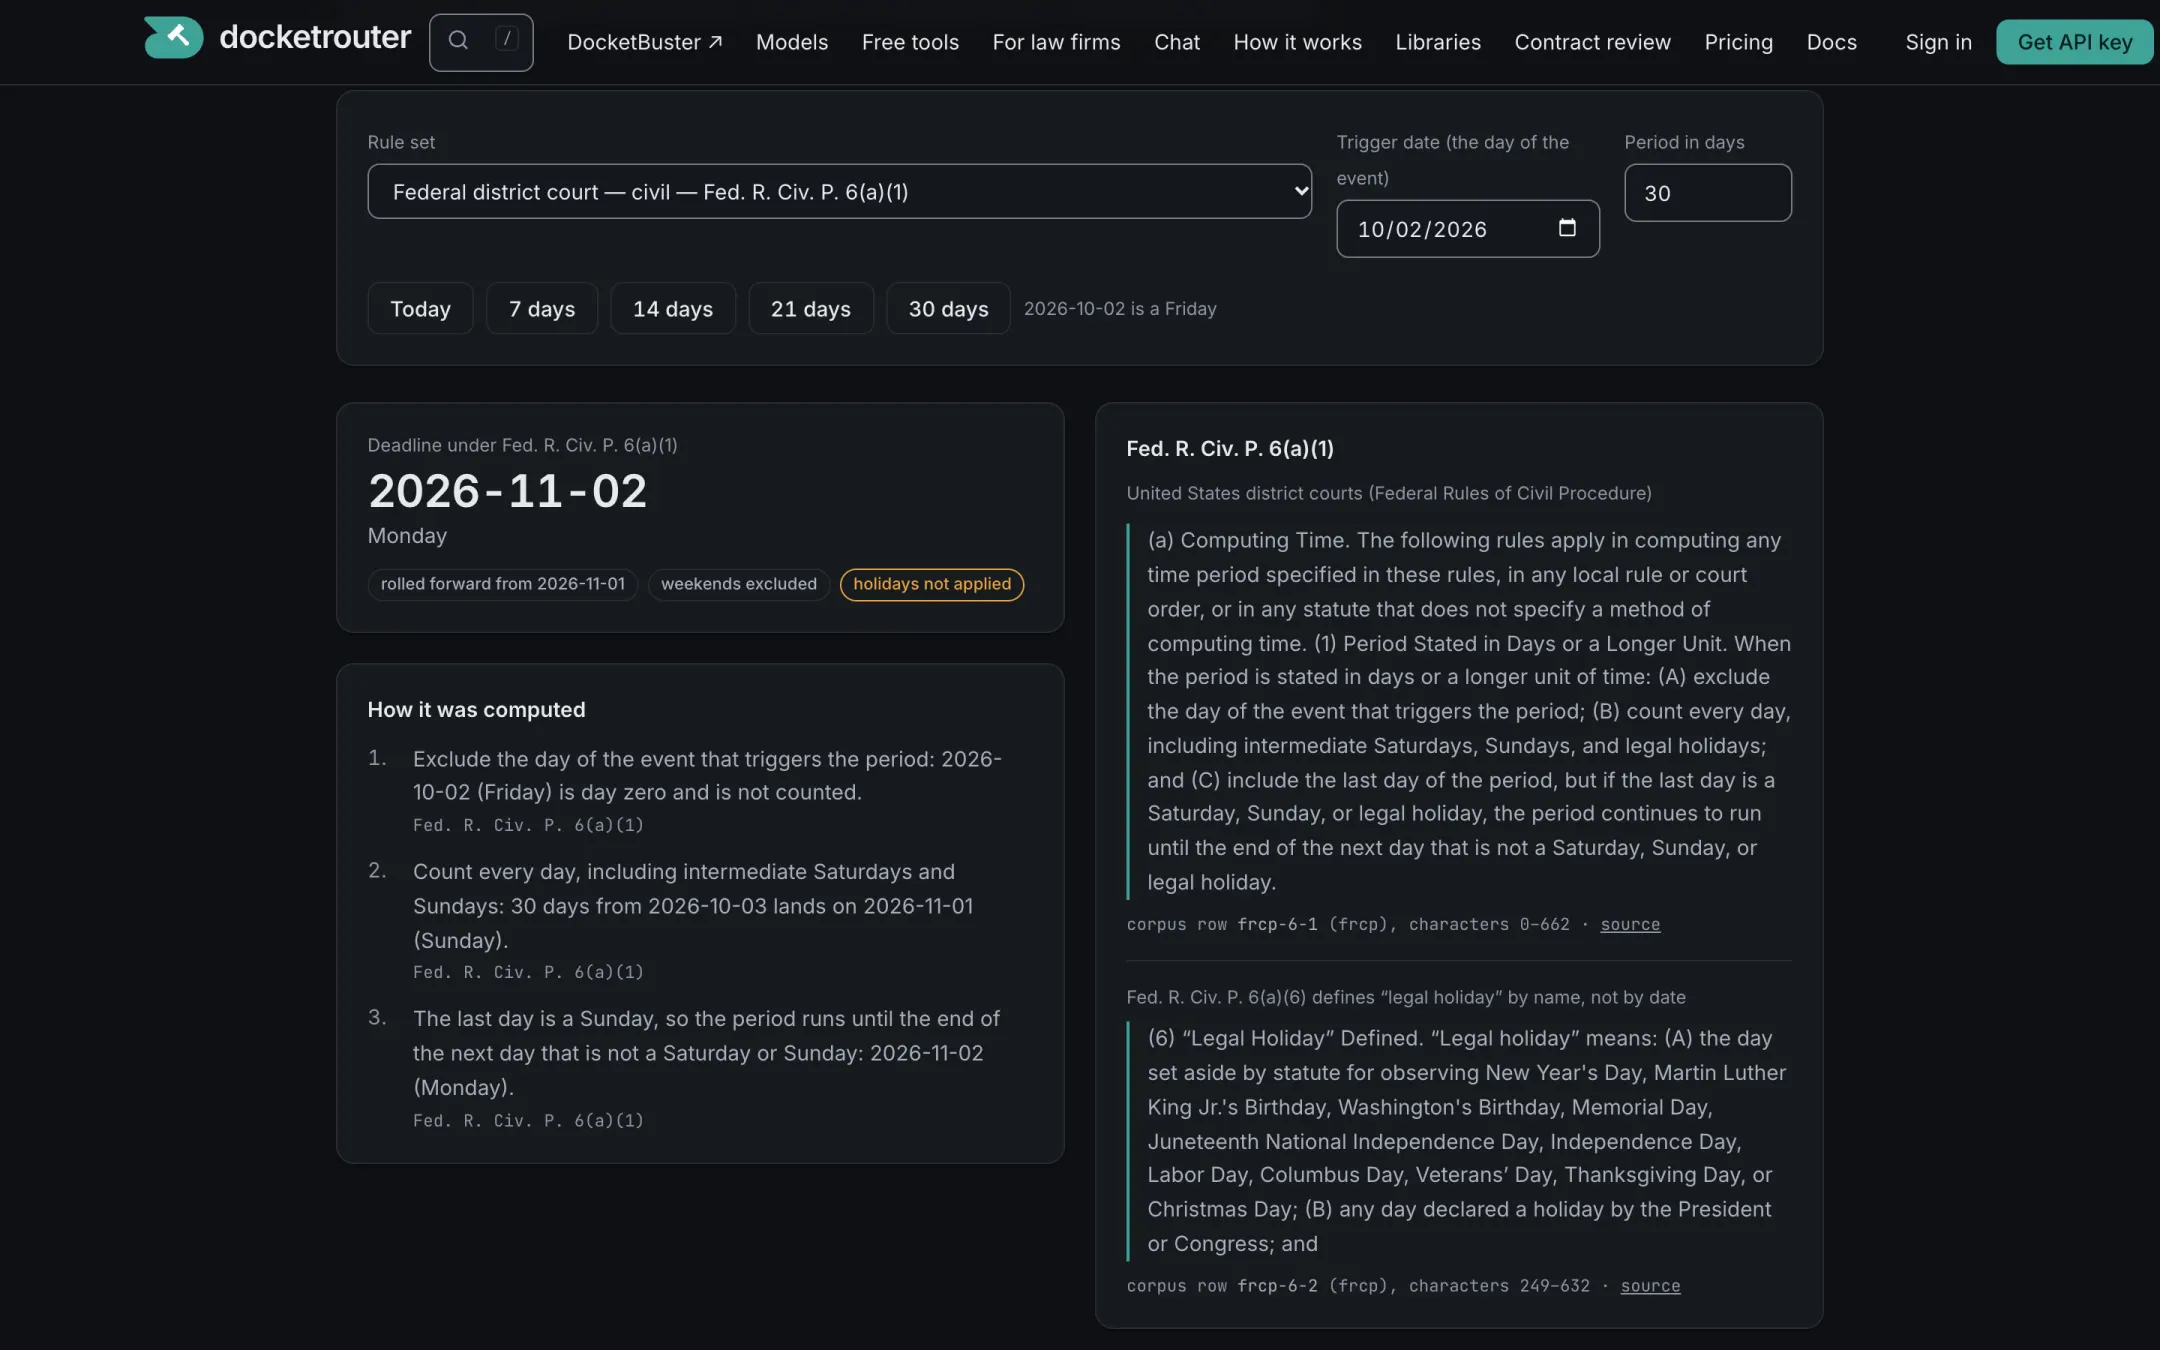Open source link for frcp-6-2
The image size is (2160, 1350).
[1650, 1286]
